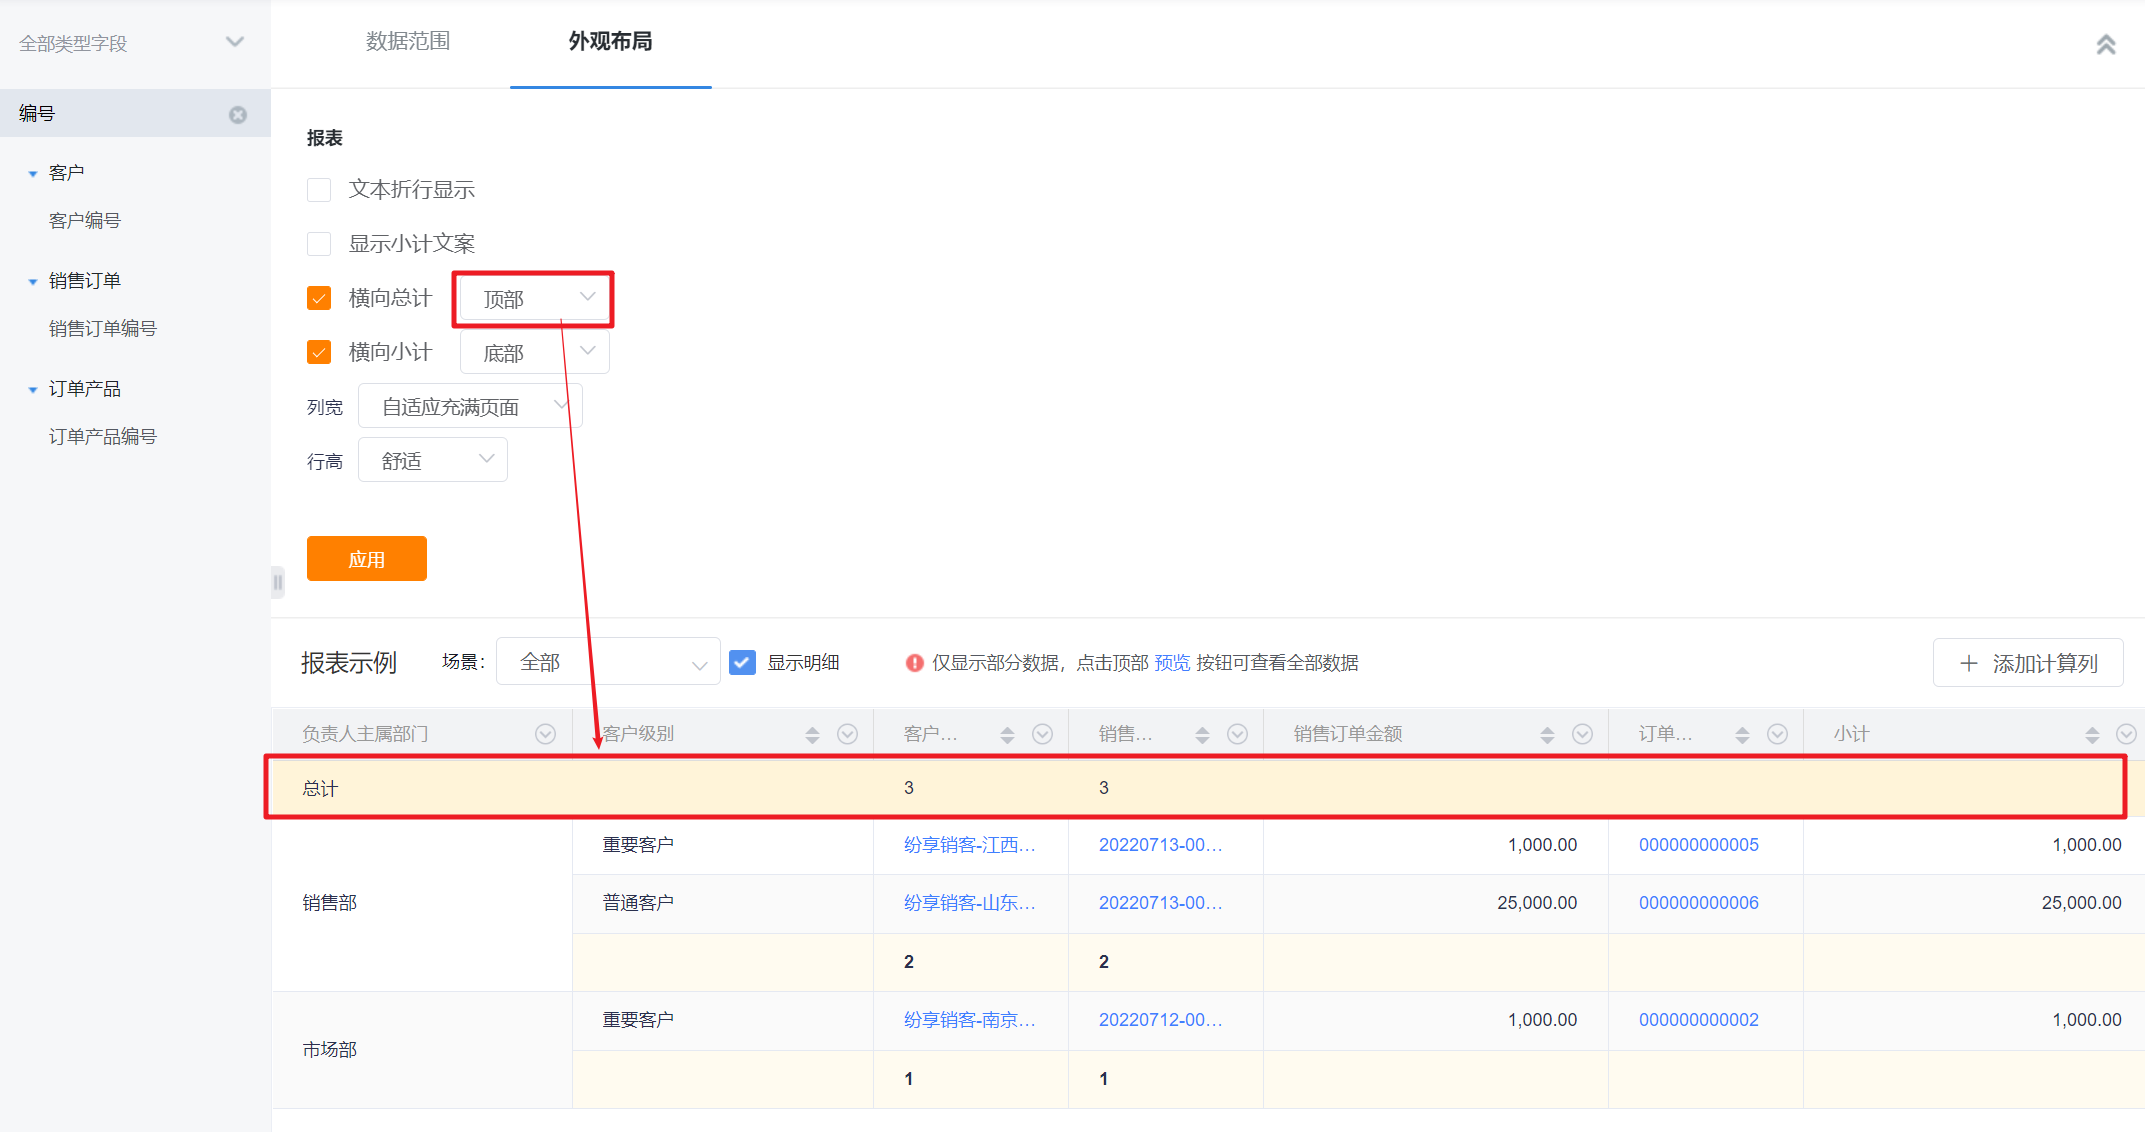
Task: Collapse the 客户 tree group
Action: 33,174
